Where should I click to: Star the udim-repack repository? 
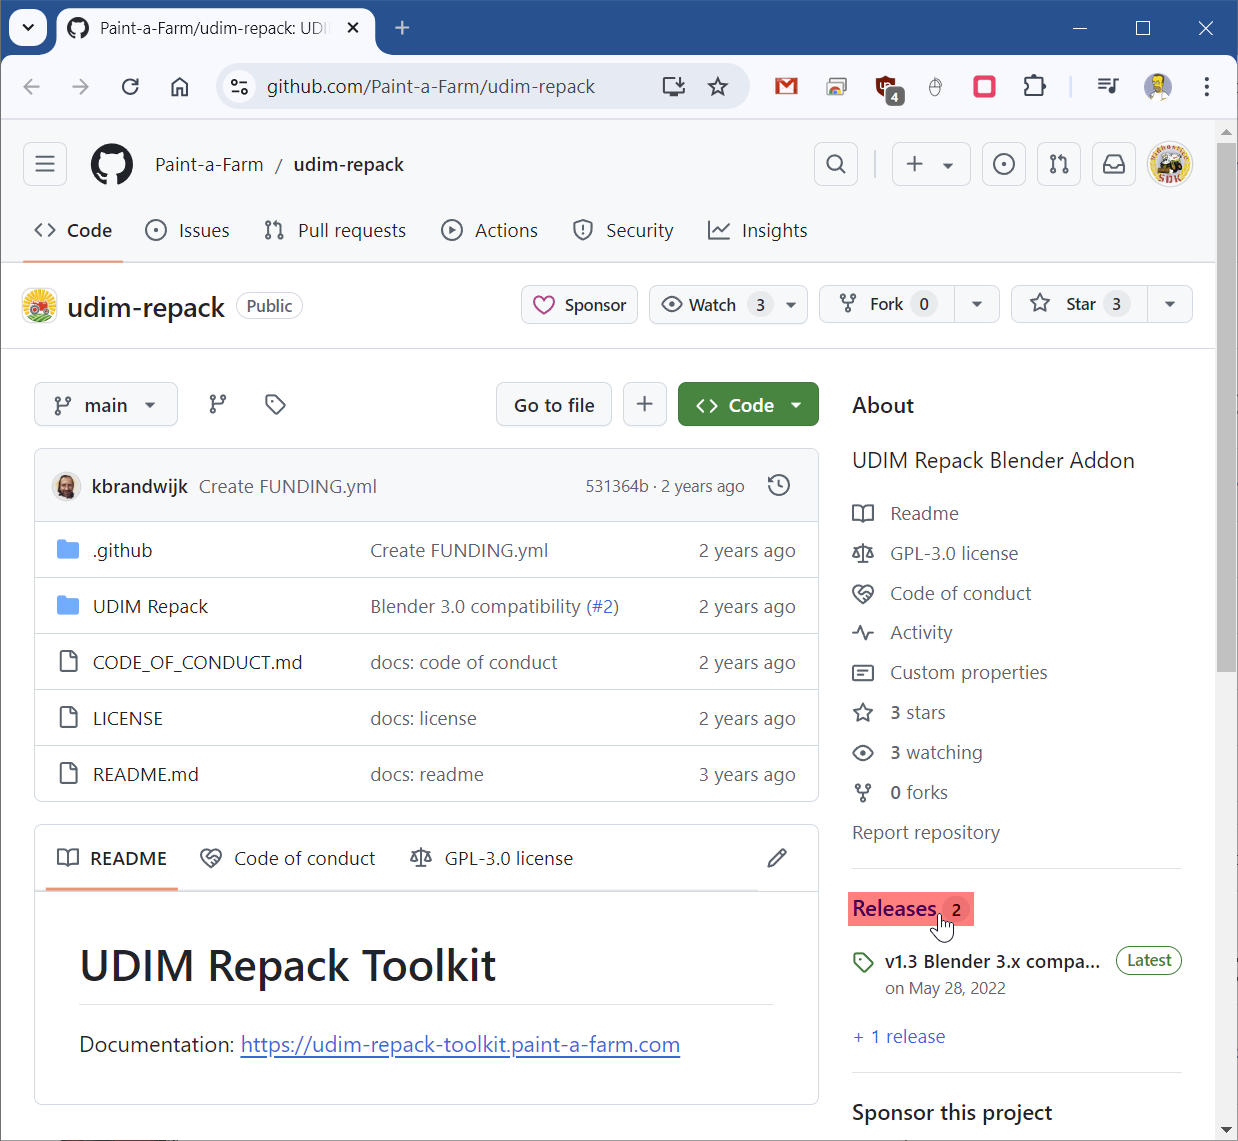pos(1079,304)
